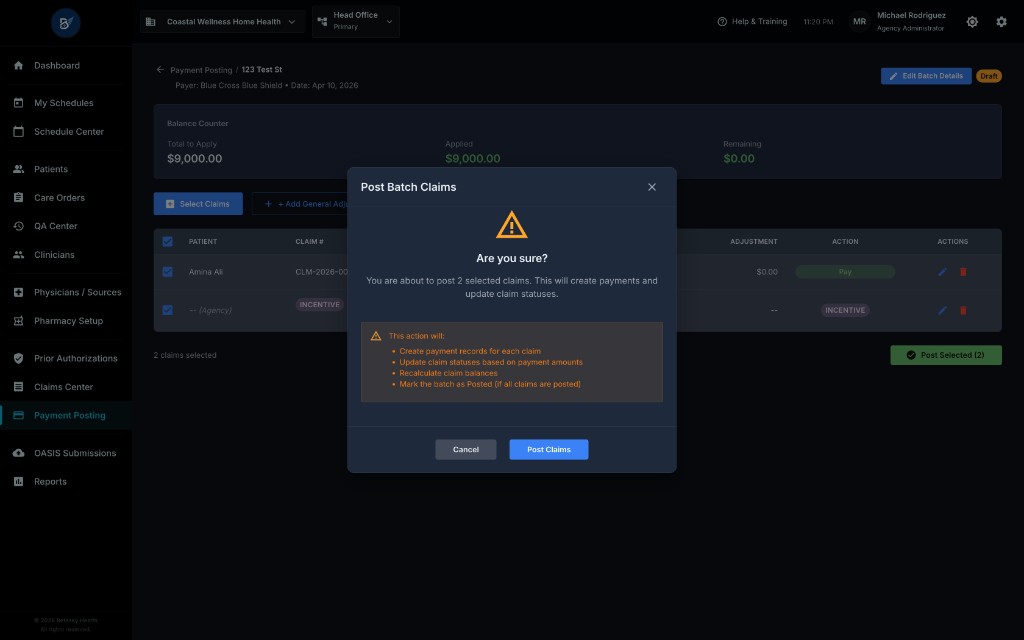Edit the Agency incentive row
Image resolution: width=1024 pixels, height=640 pixels.
coord(942,310)
